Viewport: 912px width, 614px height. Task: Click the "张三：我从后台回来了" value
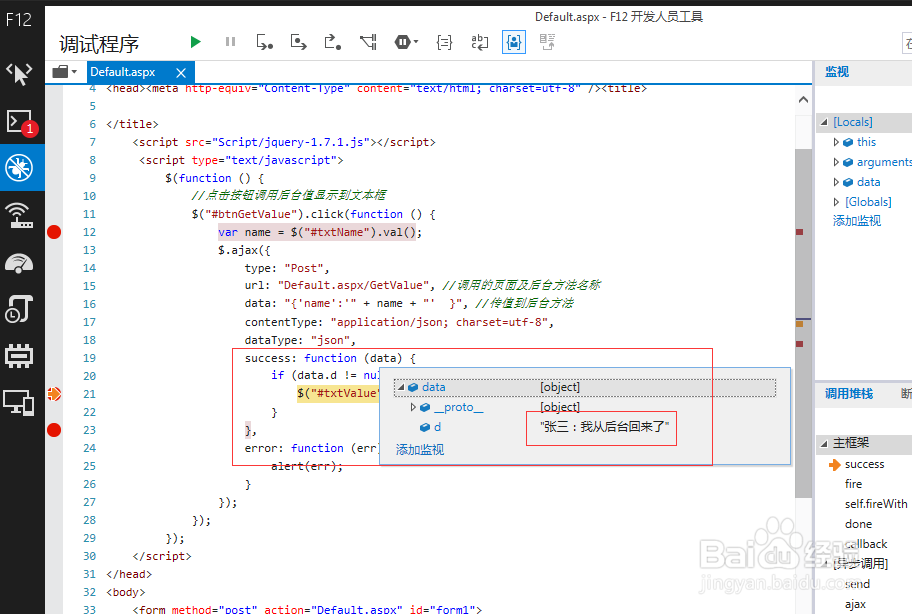604,427
